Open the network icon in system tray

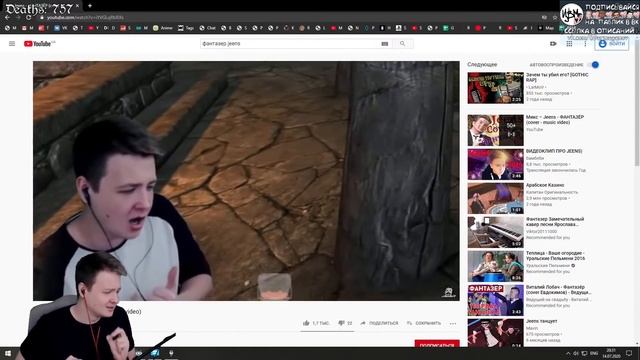click(x=584, y=353)
